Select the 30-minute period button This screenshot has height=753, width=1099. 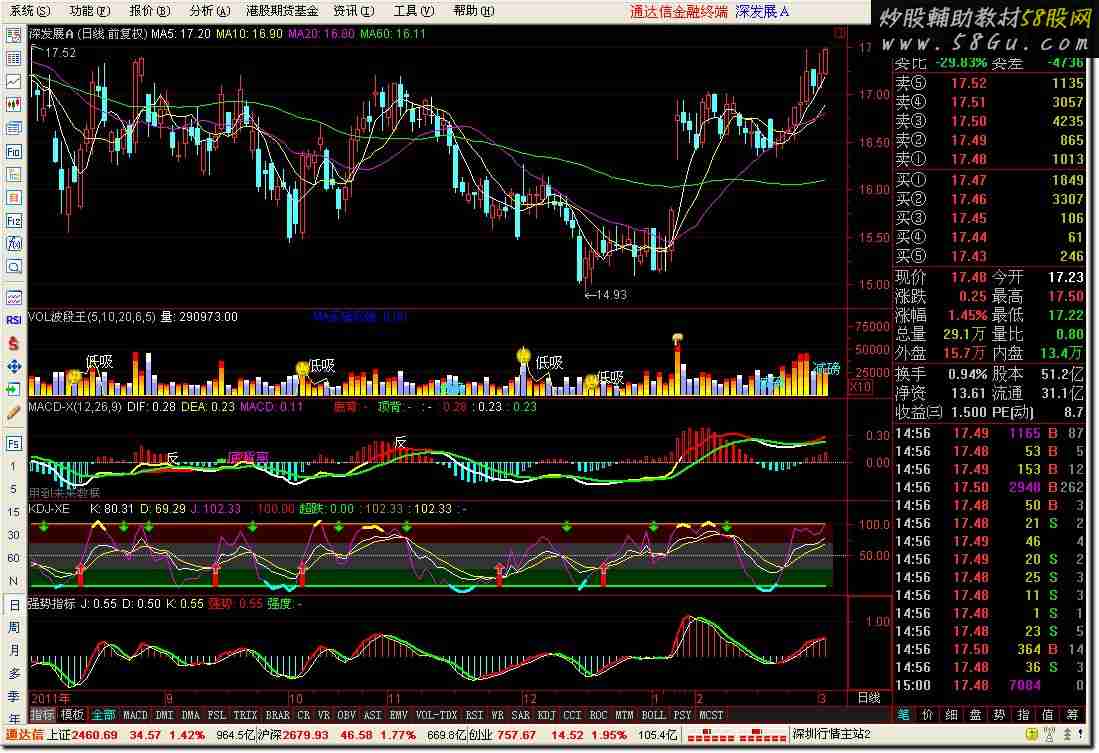click(13, 535)
